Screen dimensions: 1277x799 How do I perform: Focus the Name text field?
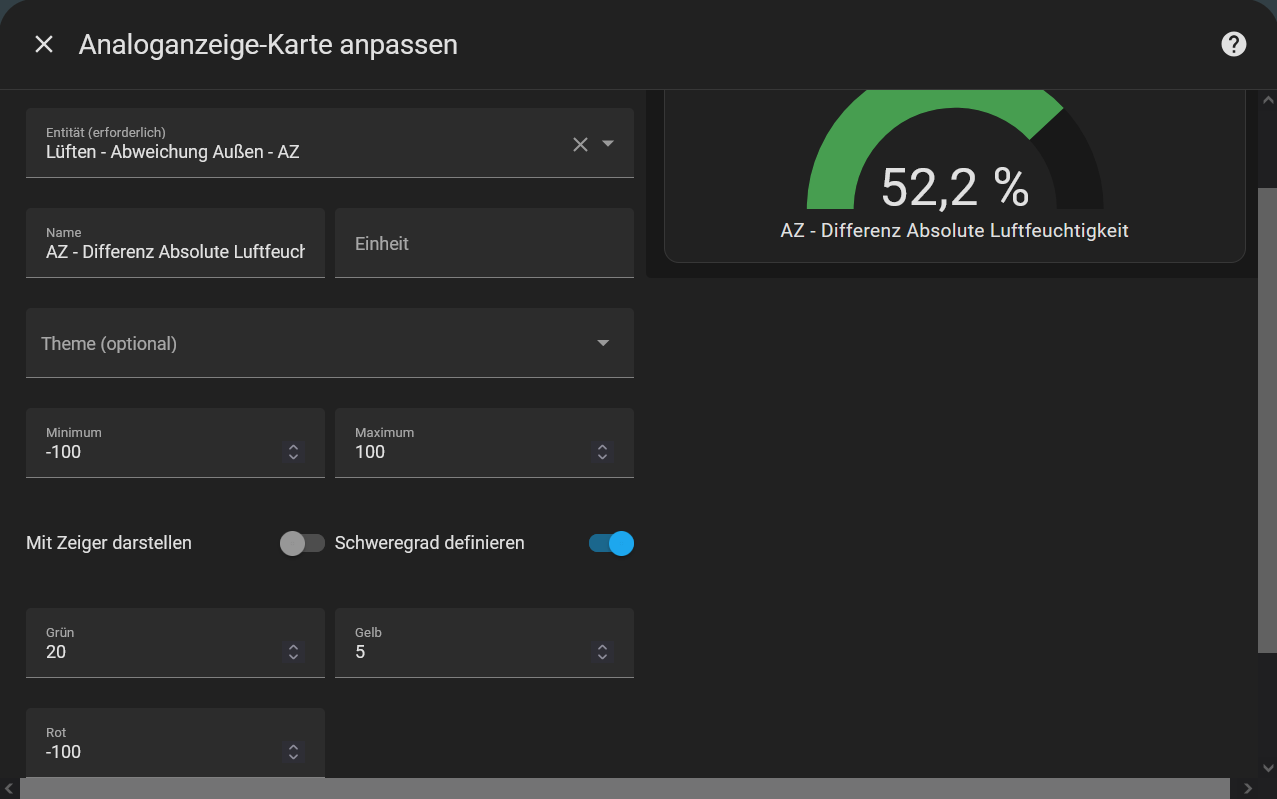pos(174,252)
